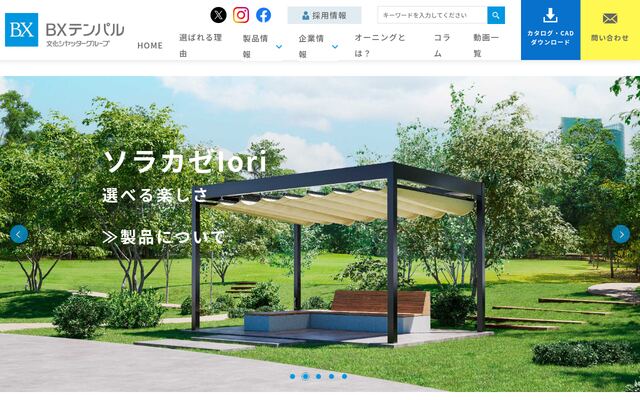
Task: Open the Instagram social icon
Action: tap(241, 15)
